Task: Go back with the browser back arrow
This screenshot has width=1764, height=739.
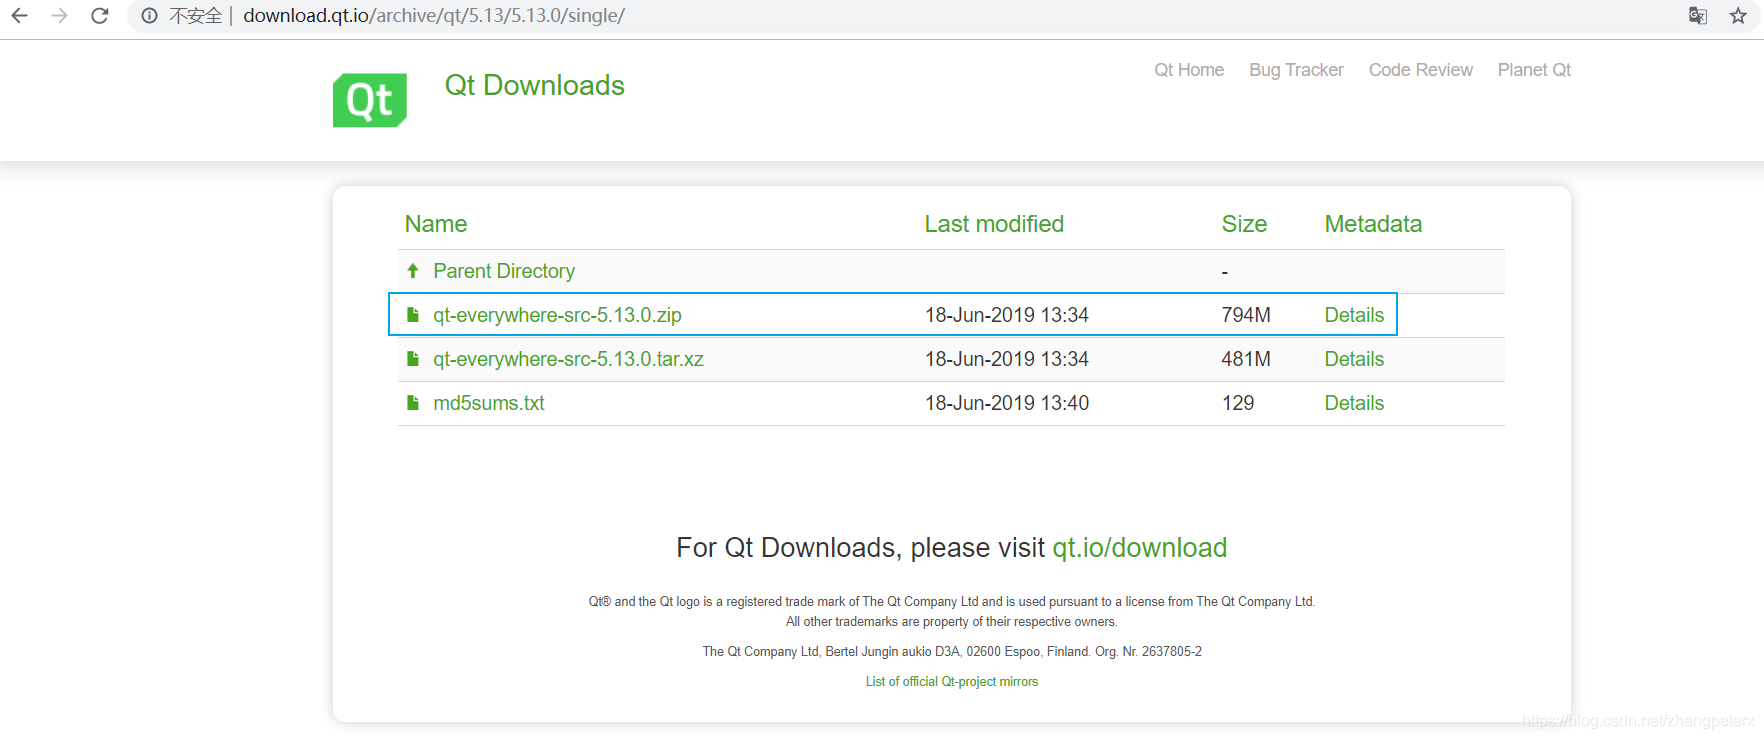Action: 19,16
